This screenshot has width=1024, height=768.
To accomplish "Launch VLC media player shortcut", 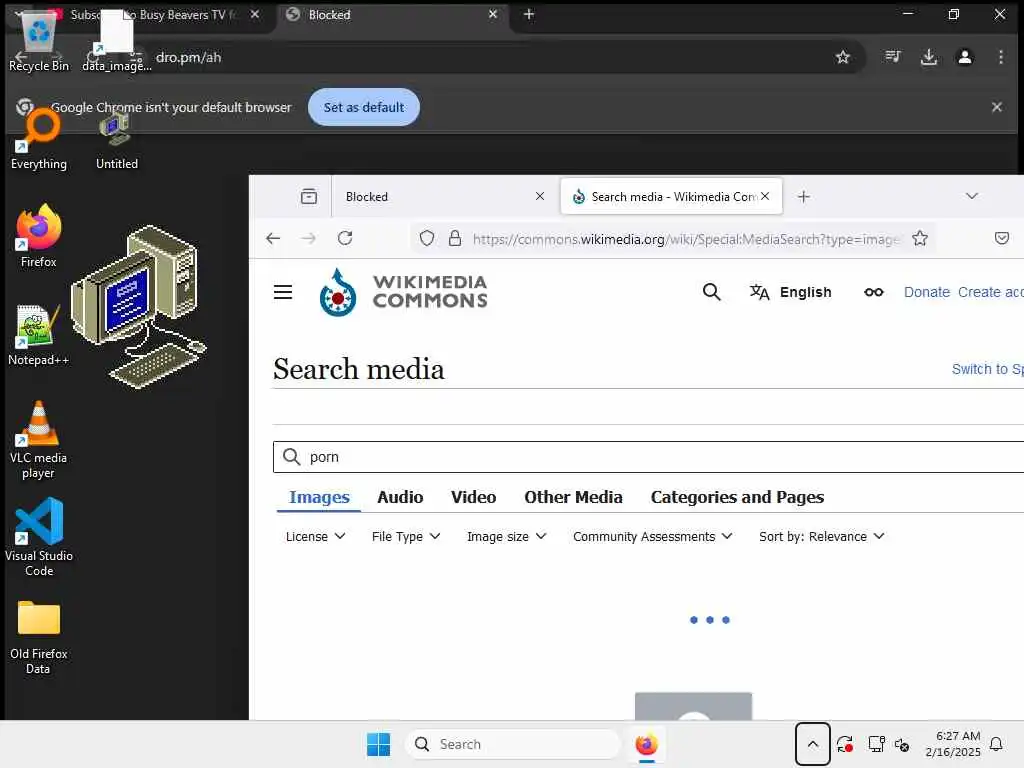I will point(38,440).
